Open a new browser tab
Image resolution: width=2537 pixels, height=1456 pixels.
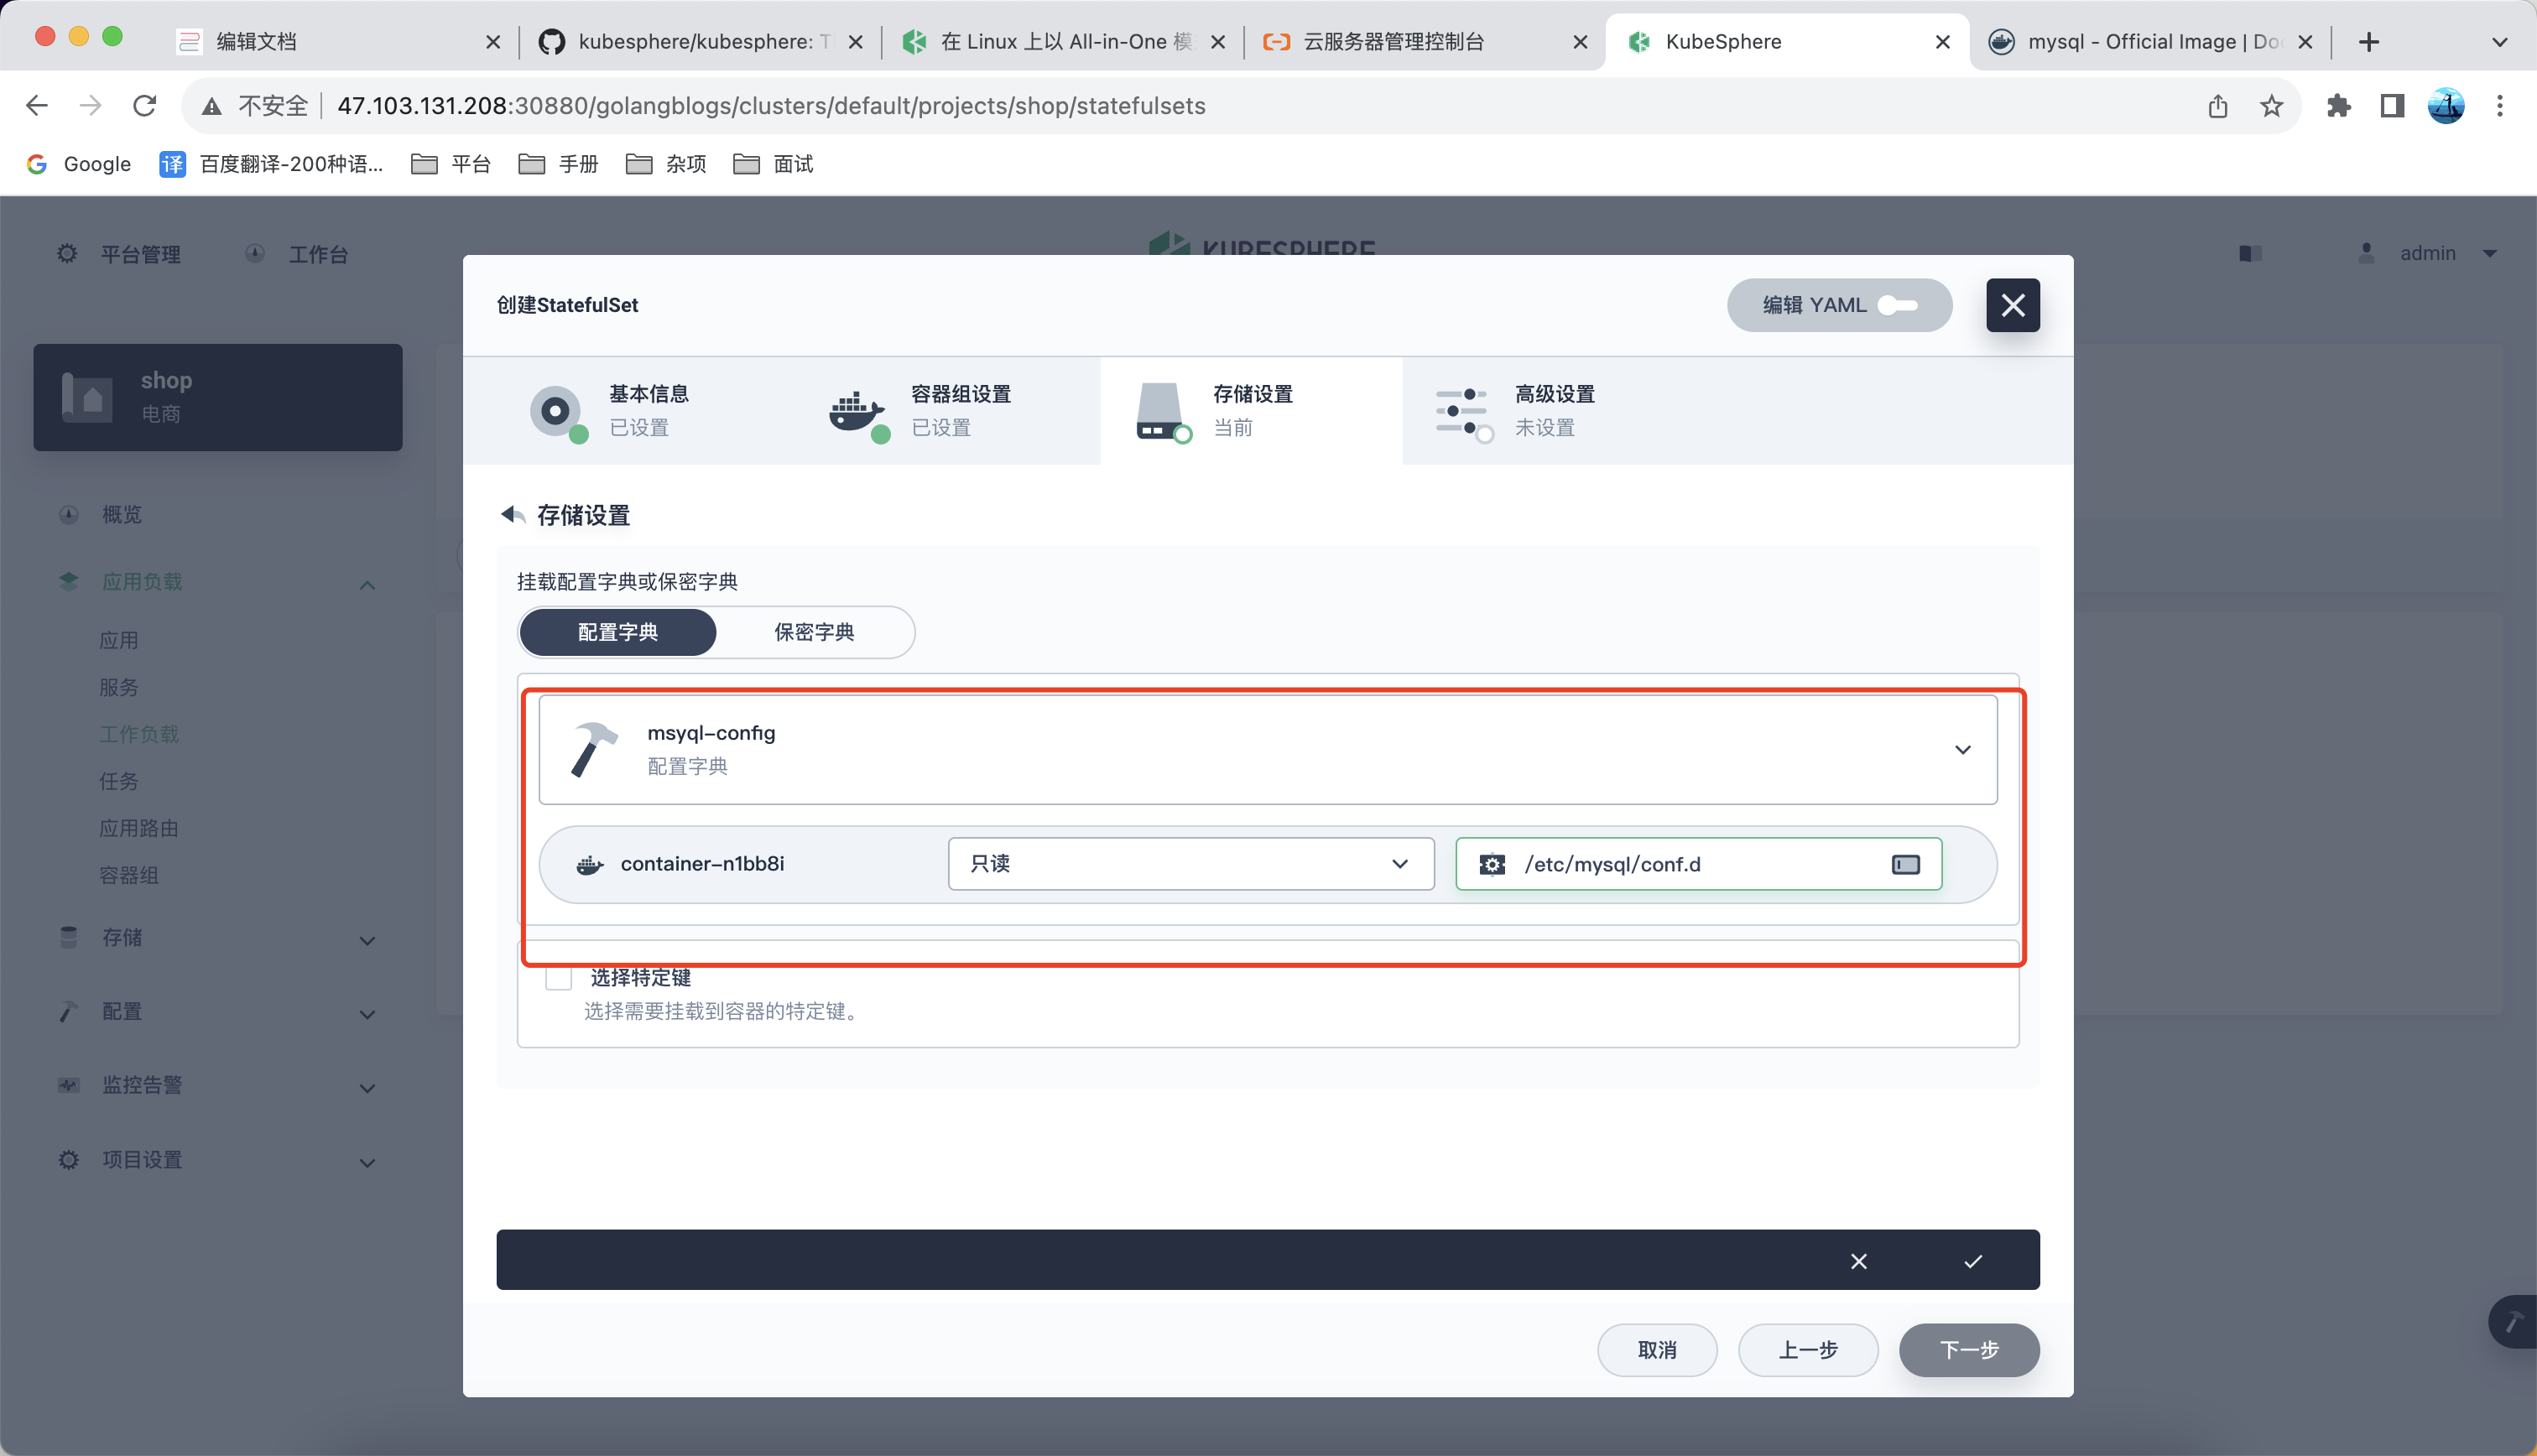[2368, 41]
